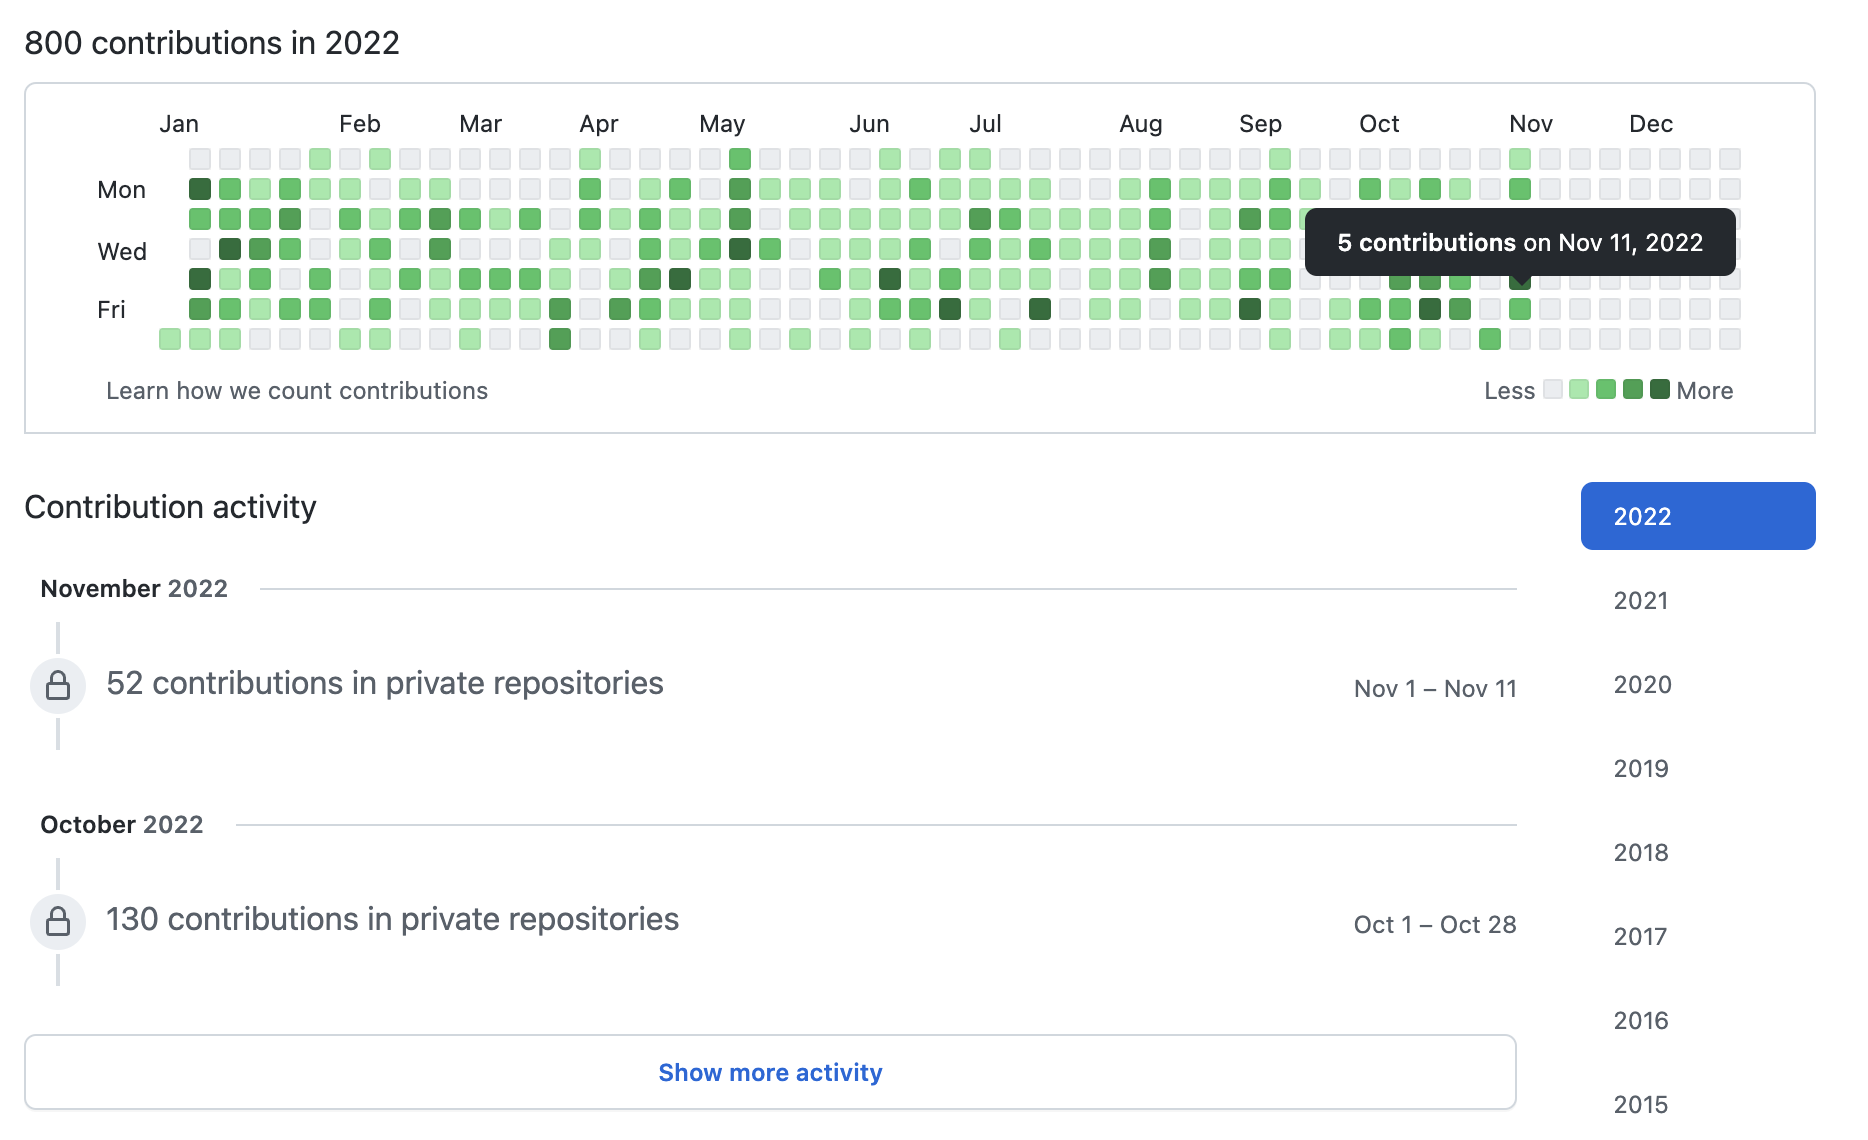Jump to the 2017 contributions

[1640, 936]
